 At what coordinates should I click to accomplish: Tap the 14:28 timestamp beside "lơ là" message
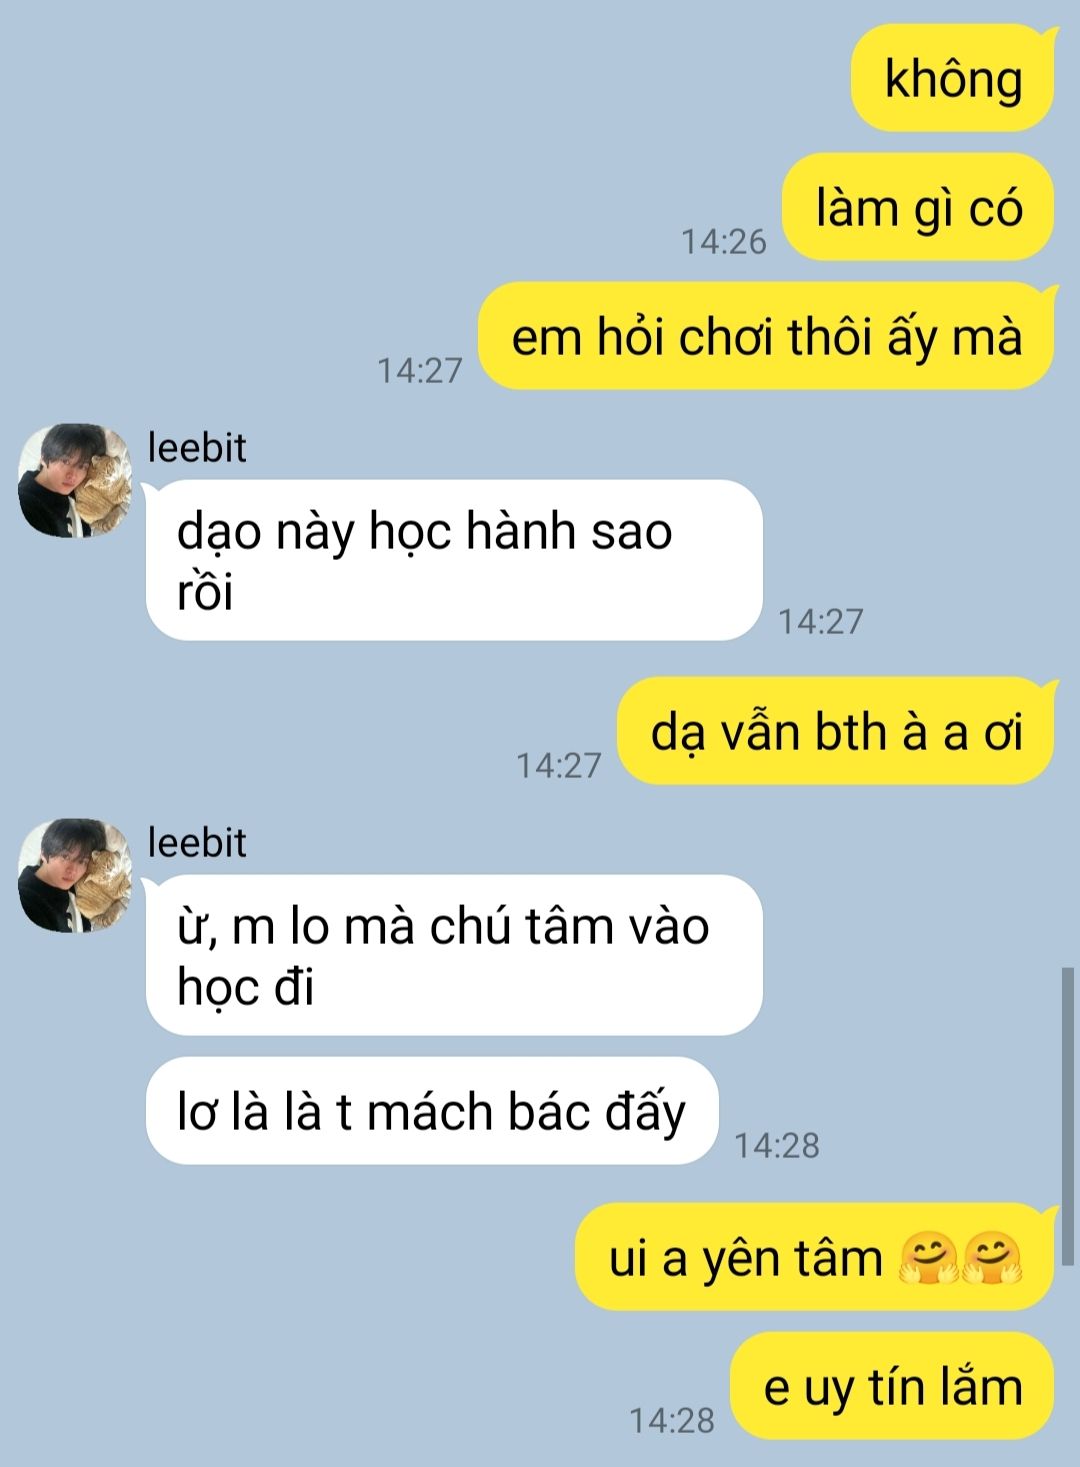[x=777, y=1145]
